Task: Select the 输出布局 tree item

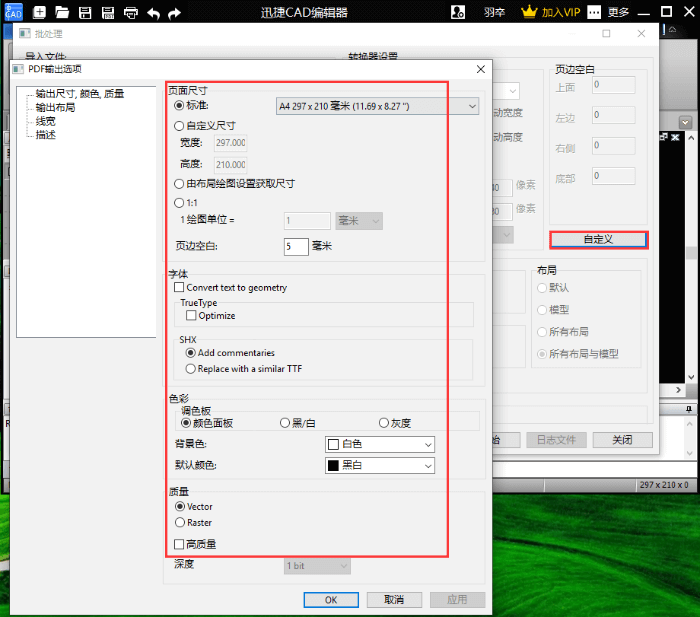Action: point(55,108)
